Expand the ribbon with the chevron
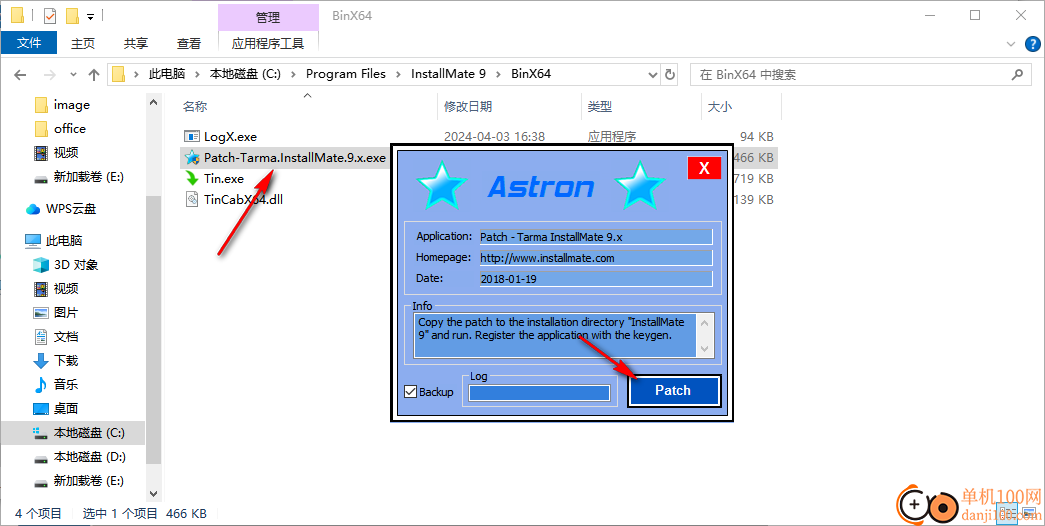 coord(1010,44)
